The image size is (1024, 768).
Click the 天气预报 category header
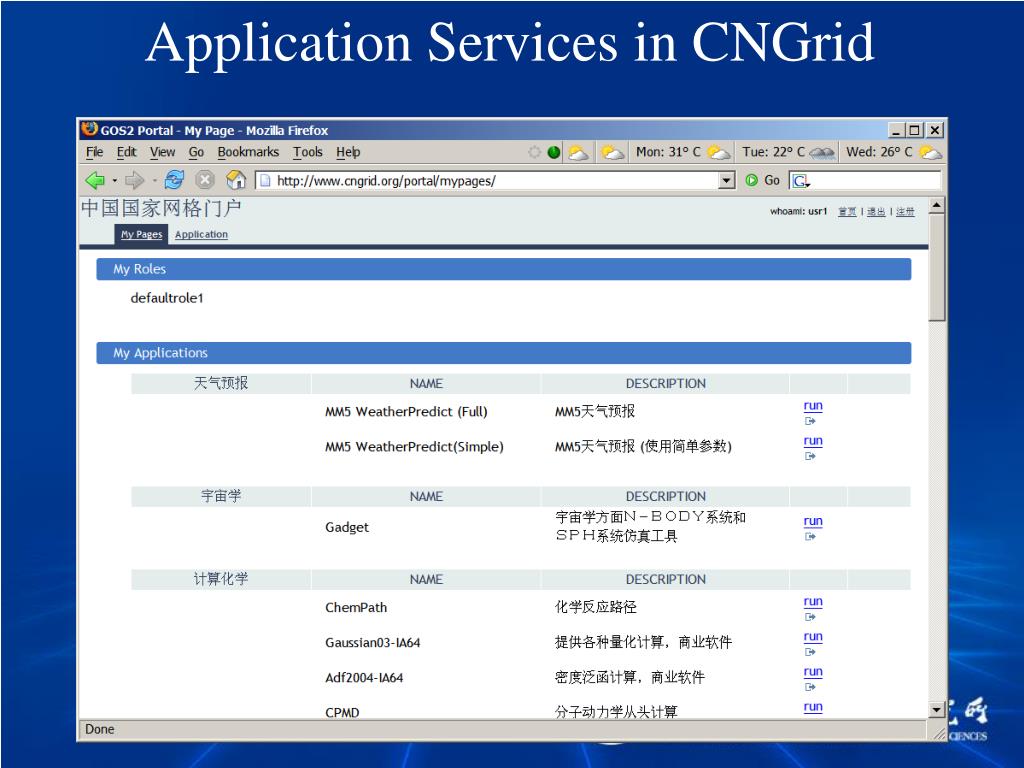click(221, 383)
